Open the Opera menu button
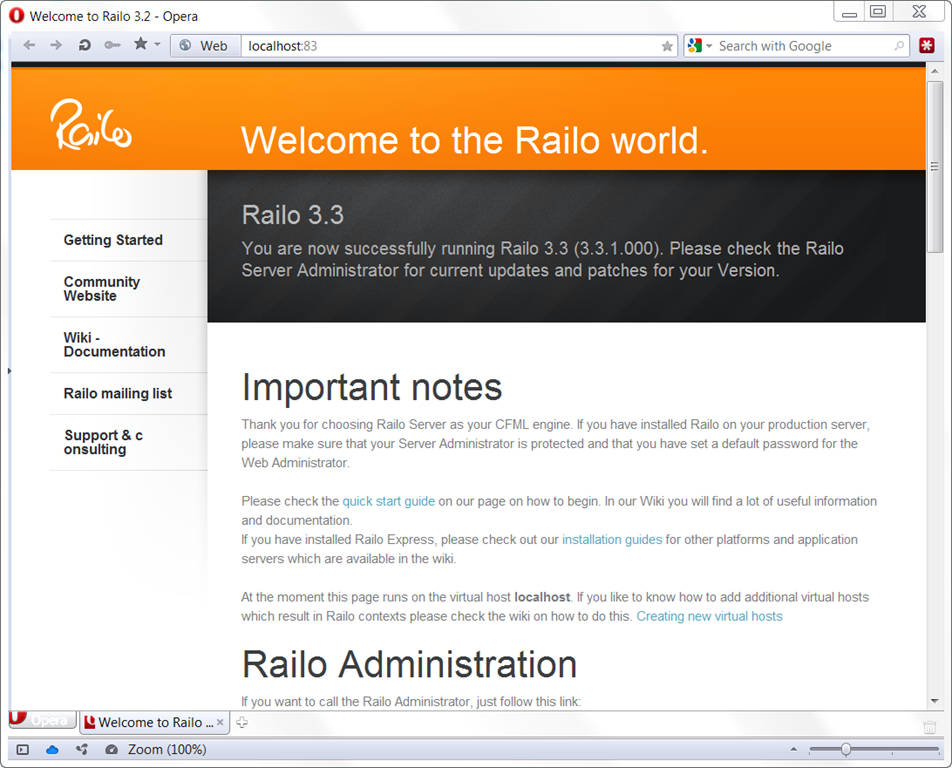 click(x=40, y=721)
